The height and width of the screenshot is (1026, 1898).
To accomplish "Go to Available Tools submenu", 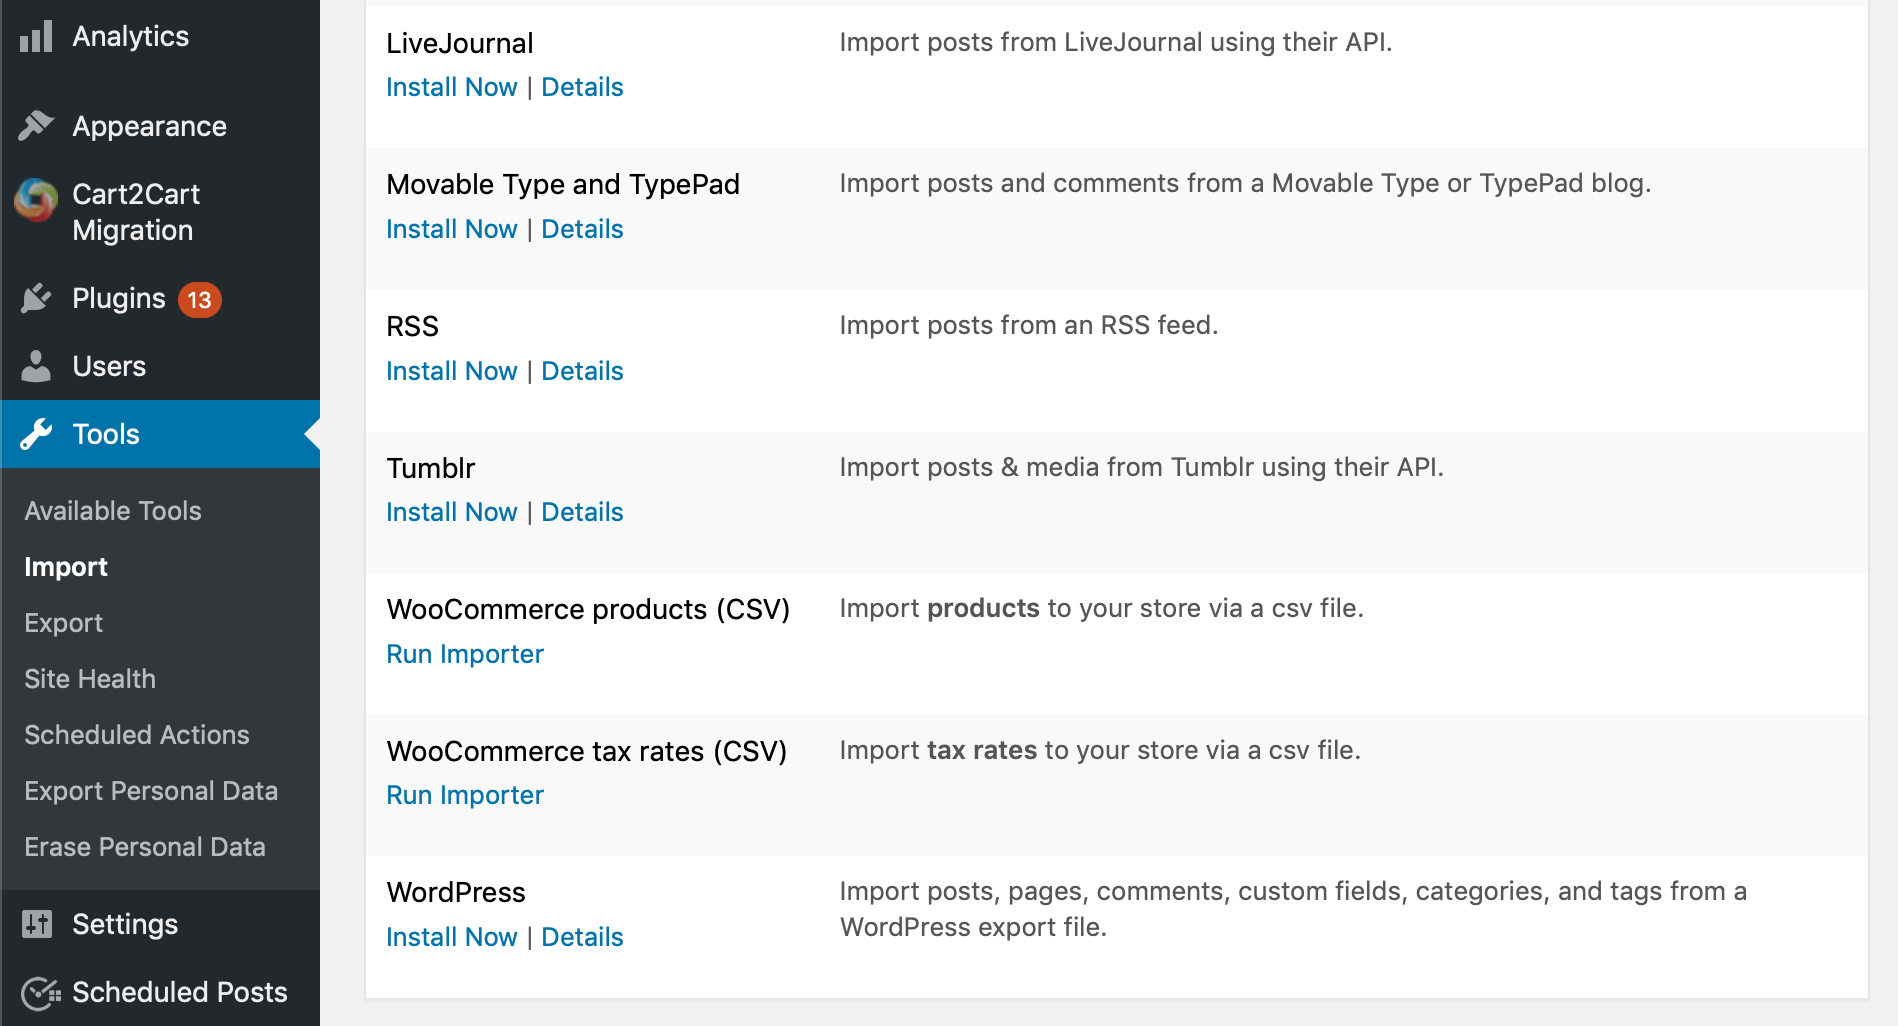I will coord(113,511).
